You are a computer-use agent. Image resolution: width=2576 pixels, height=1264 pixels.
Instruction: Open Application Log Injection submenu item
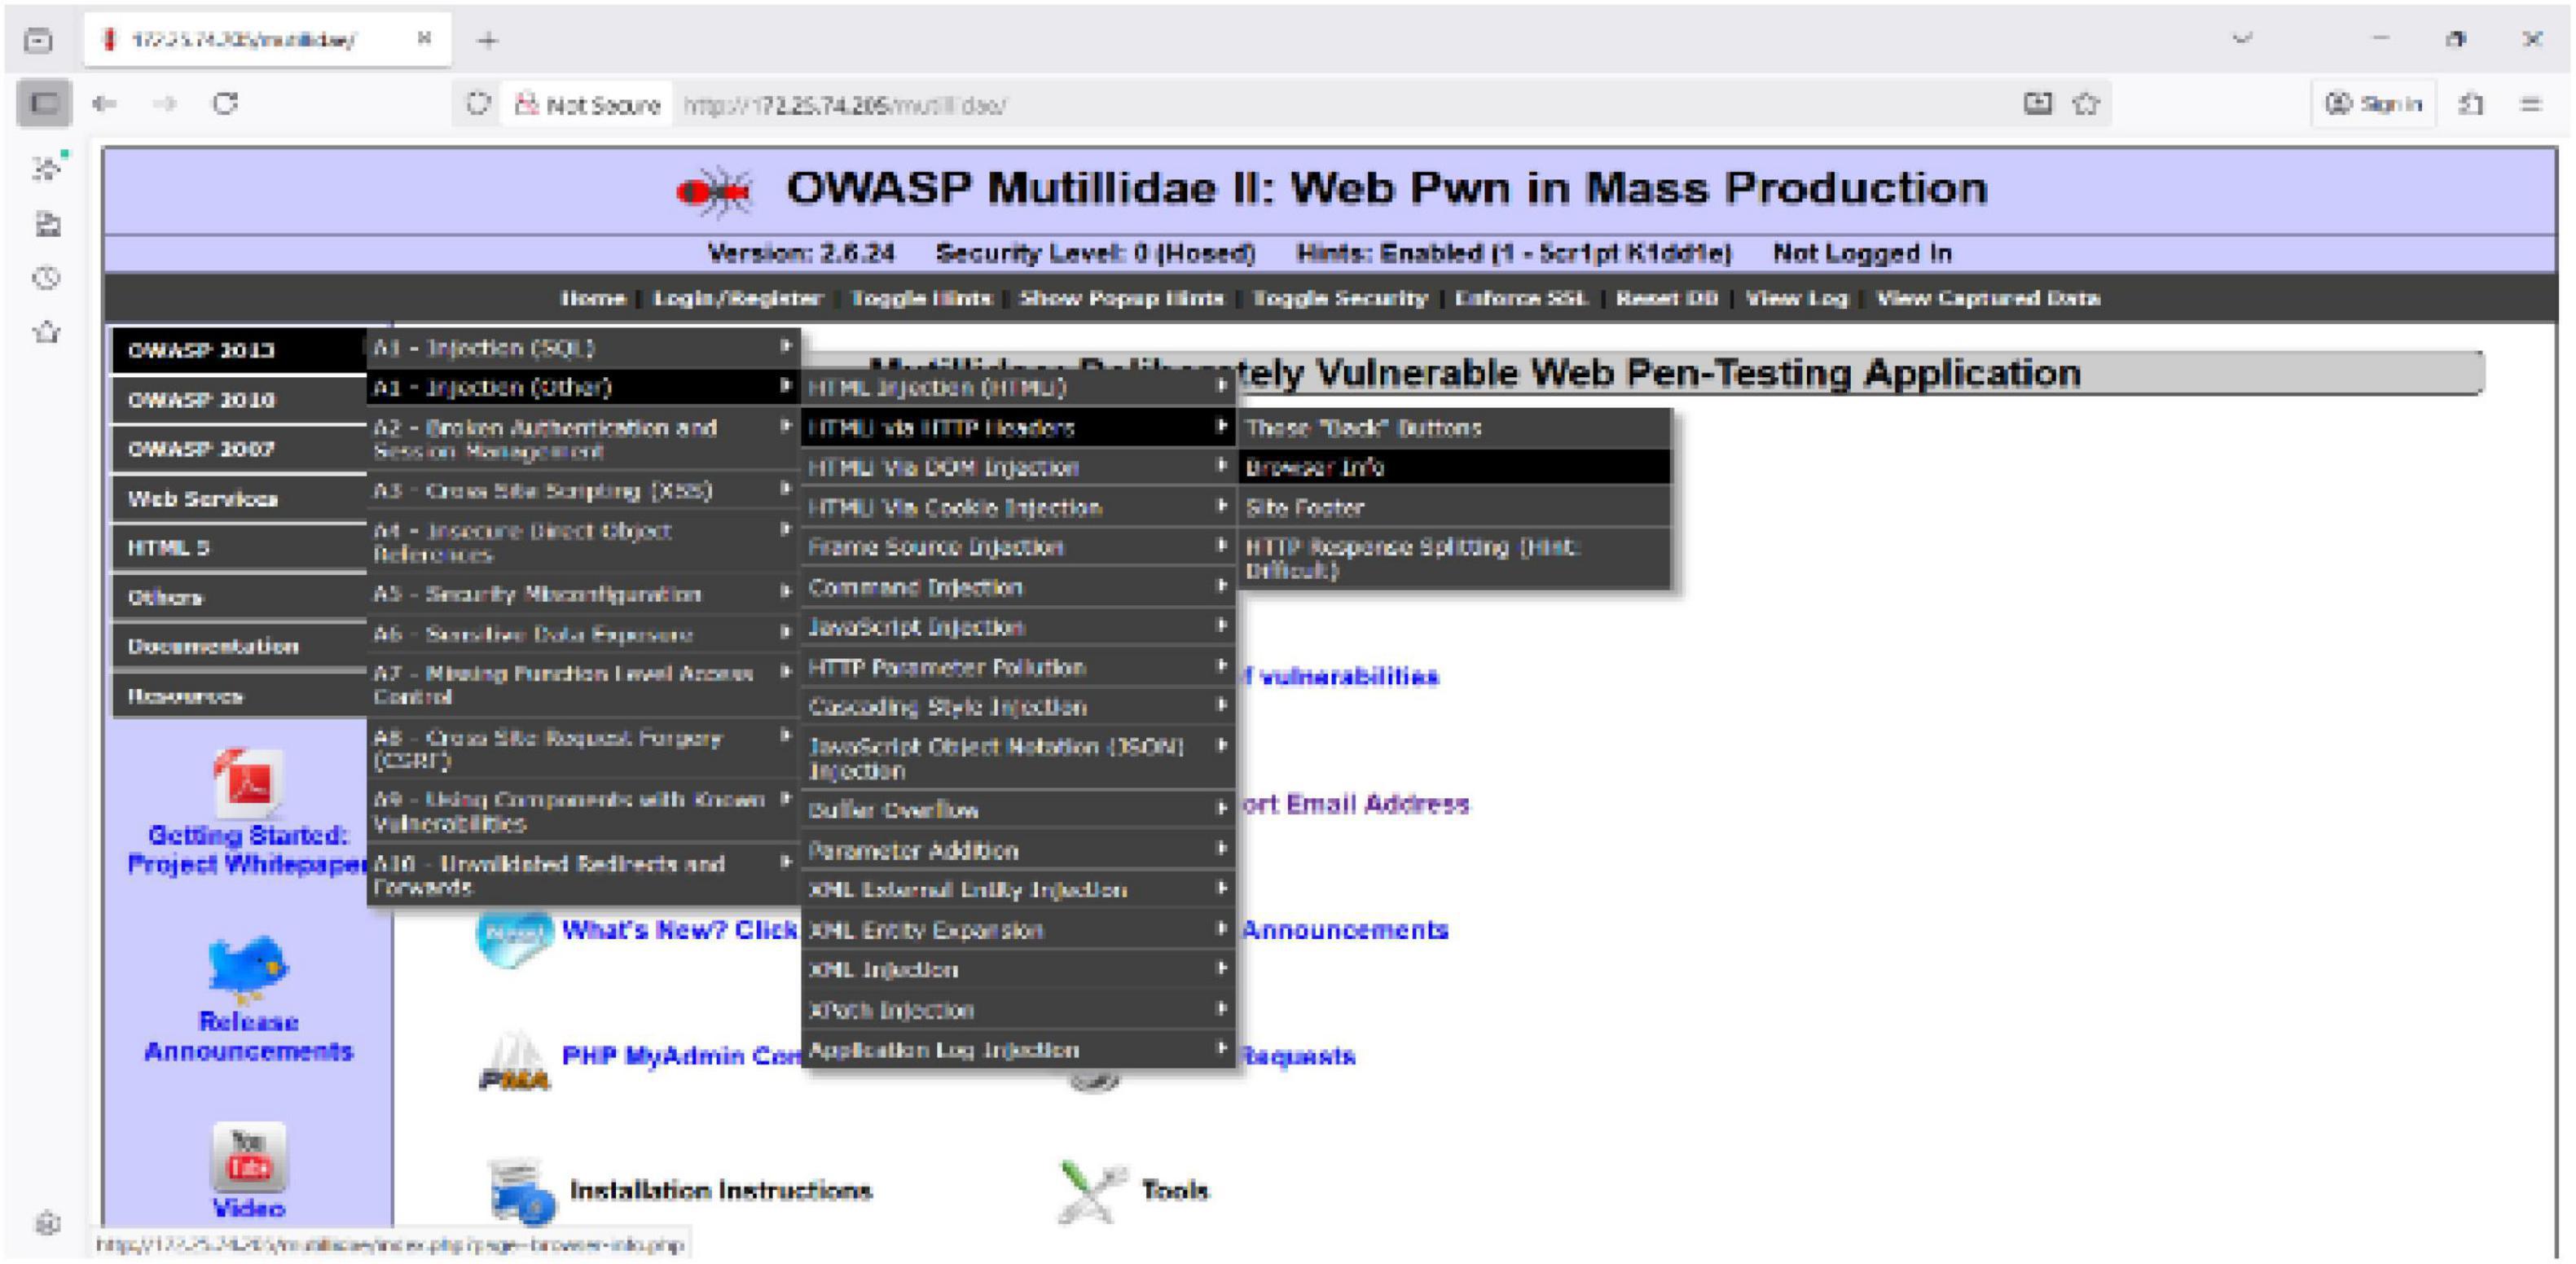pos(1018,1050)
